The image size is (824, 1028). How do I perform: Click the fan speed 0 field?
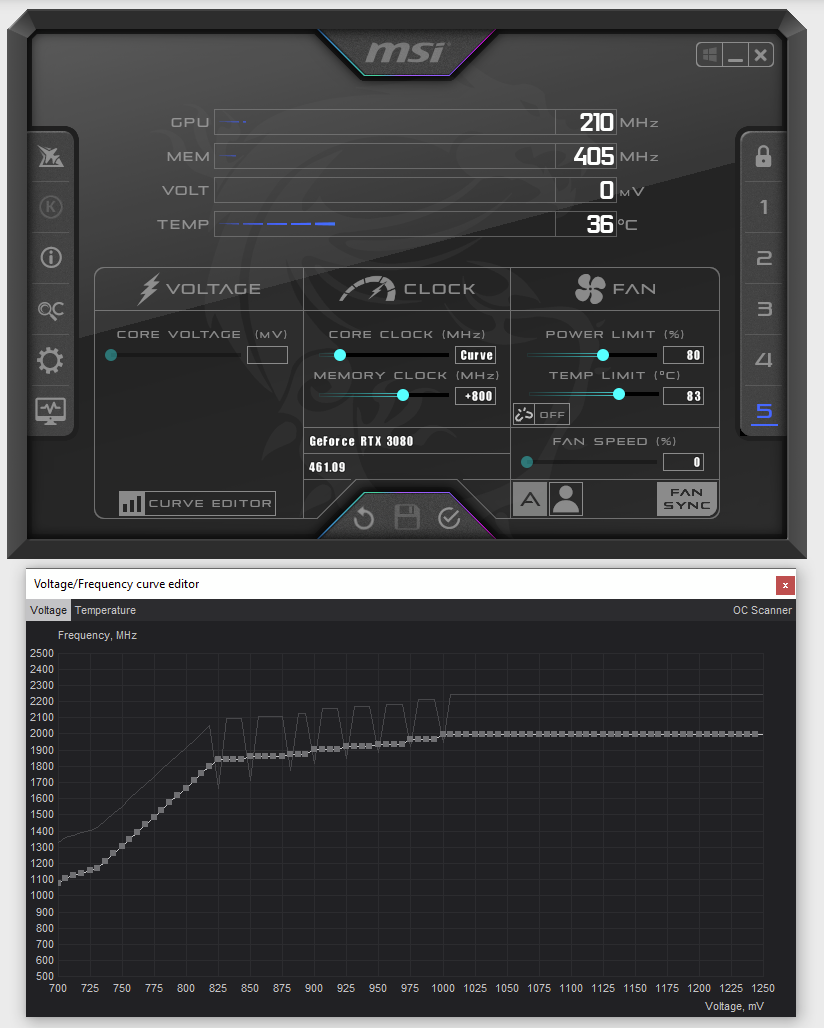click(x=683, y=462)
